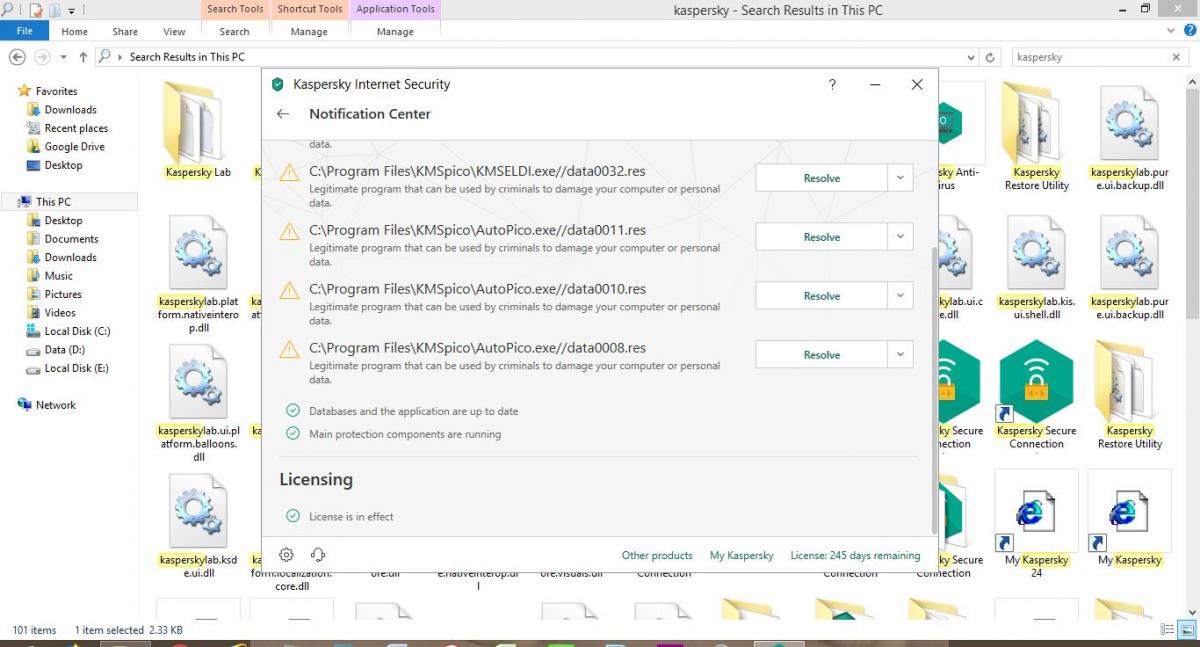Select Local Disk (E:) in navigation pane

(x=76, y=368)
